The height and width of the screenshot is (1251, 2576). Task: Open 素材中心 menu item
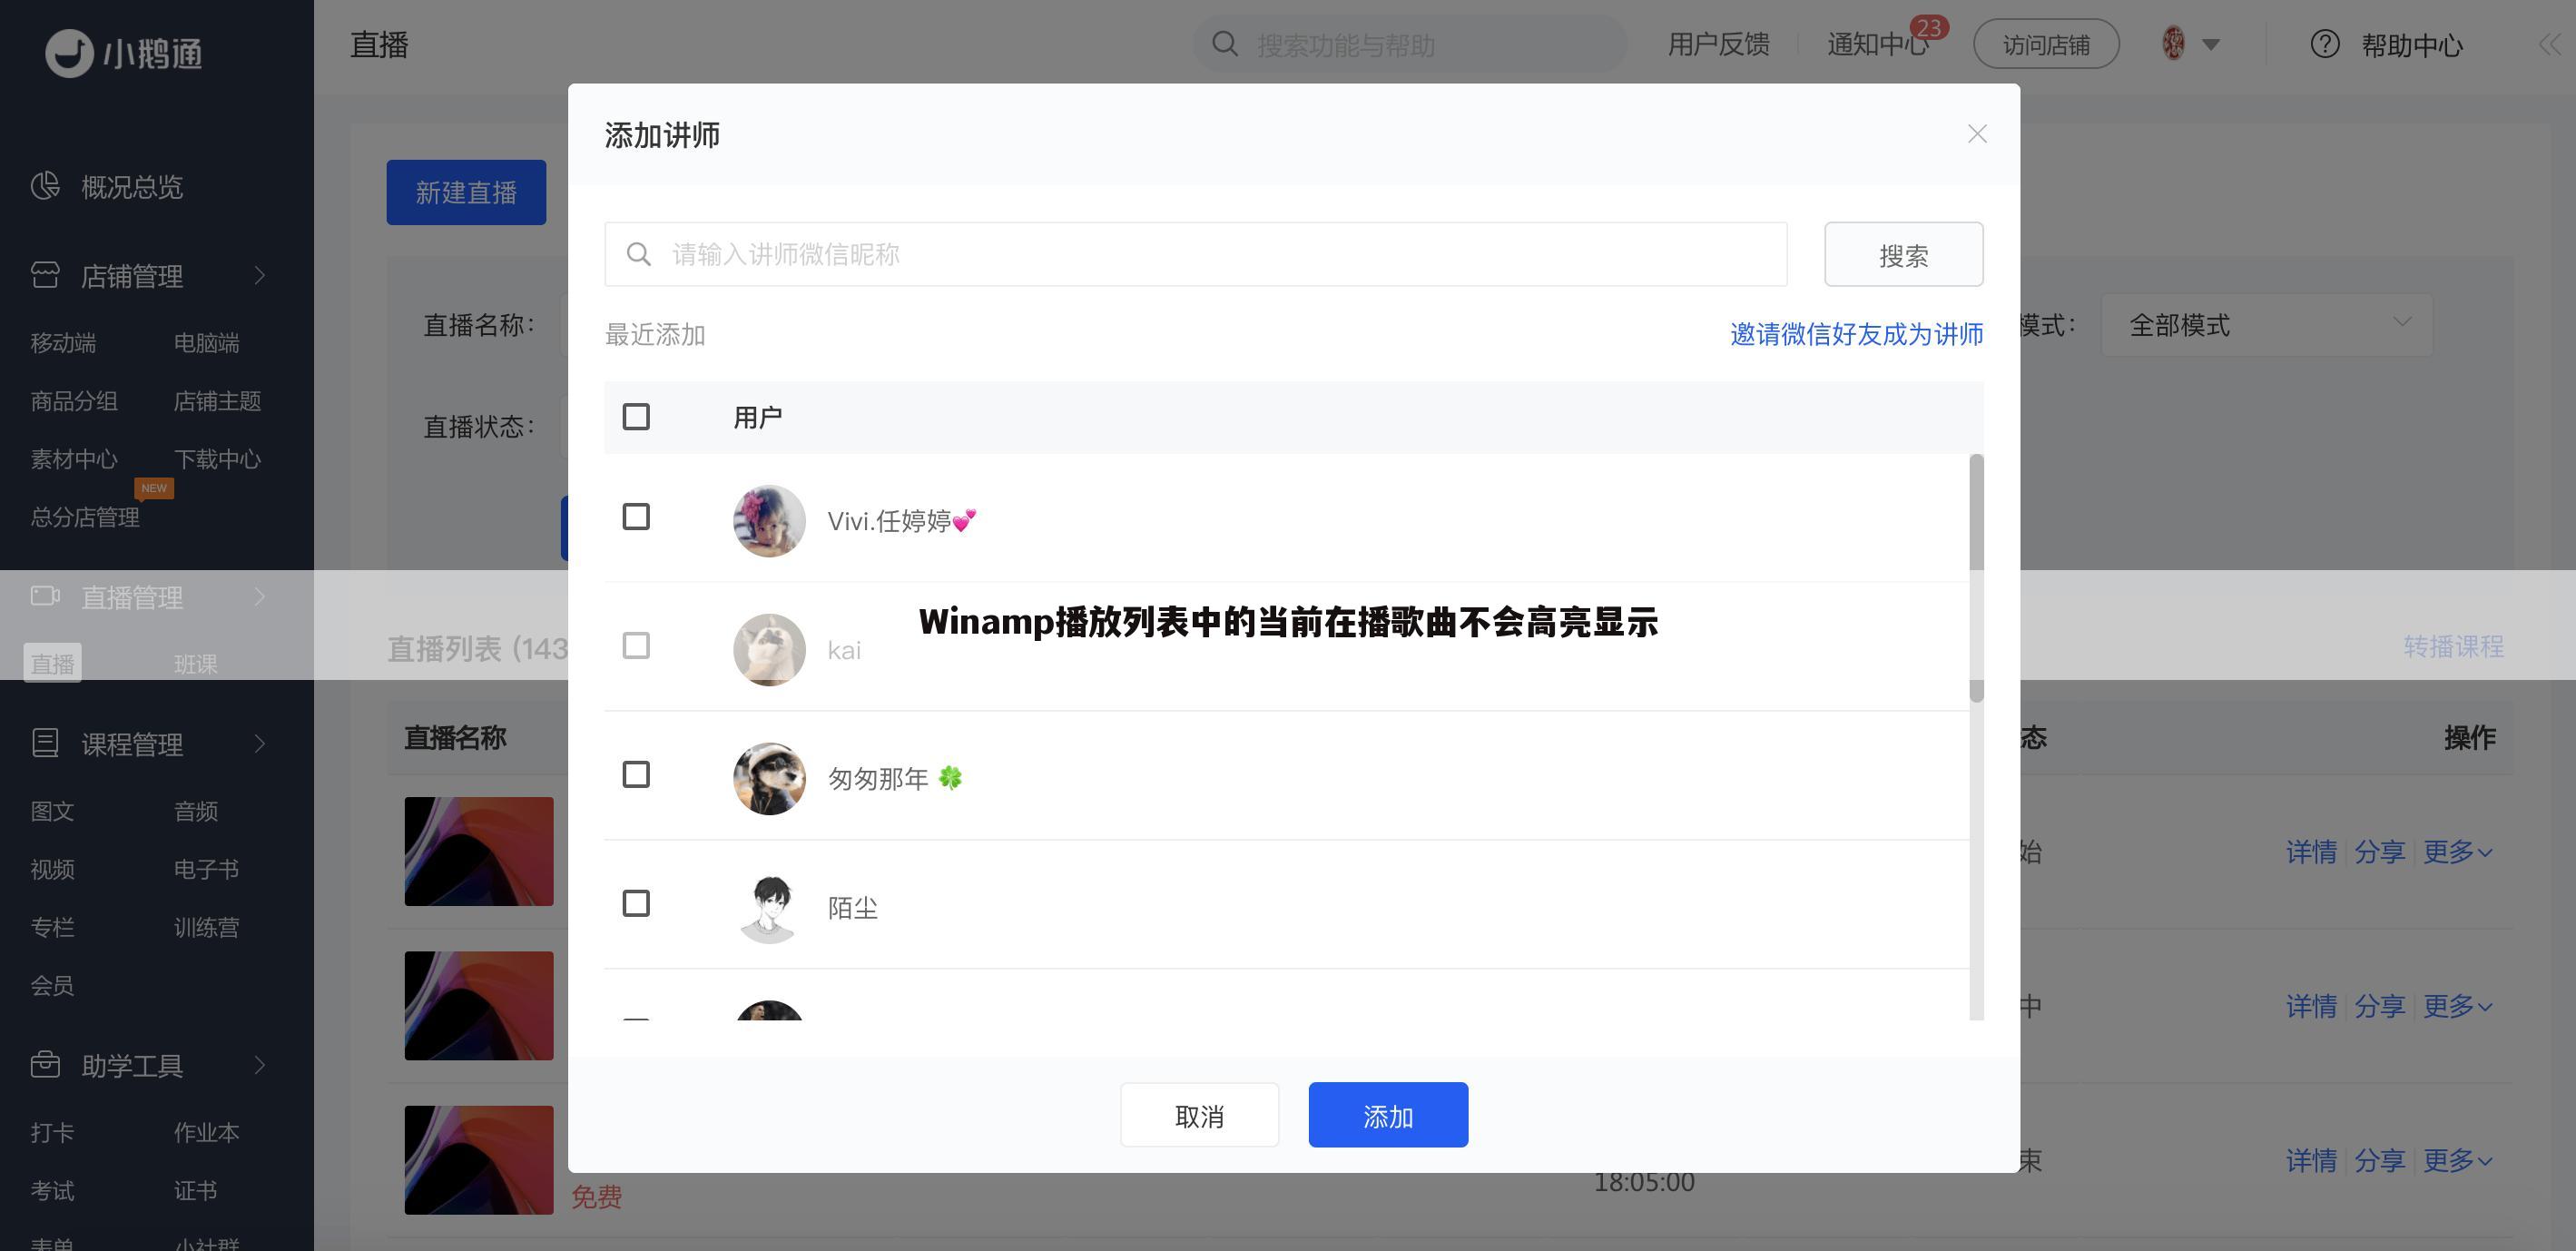point(74,459)
